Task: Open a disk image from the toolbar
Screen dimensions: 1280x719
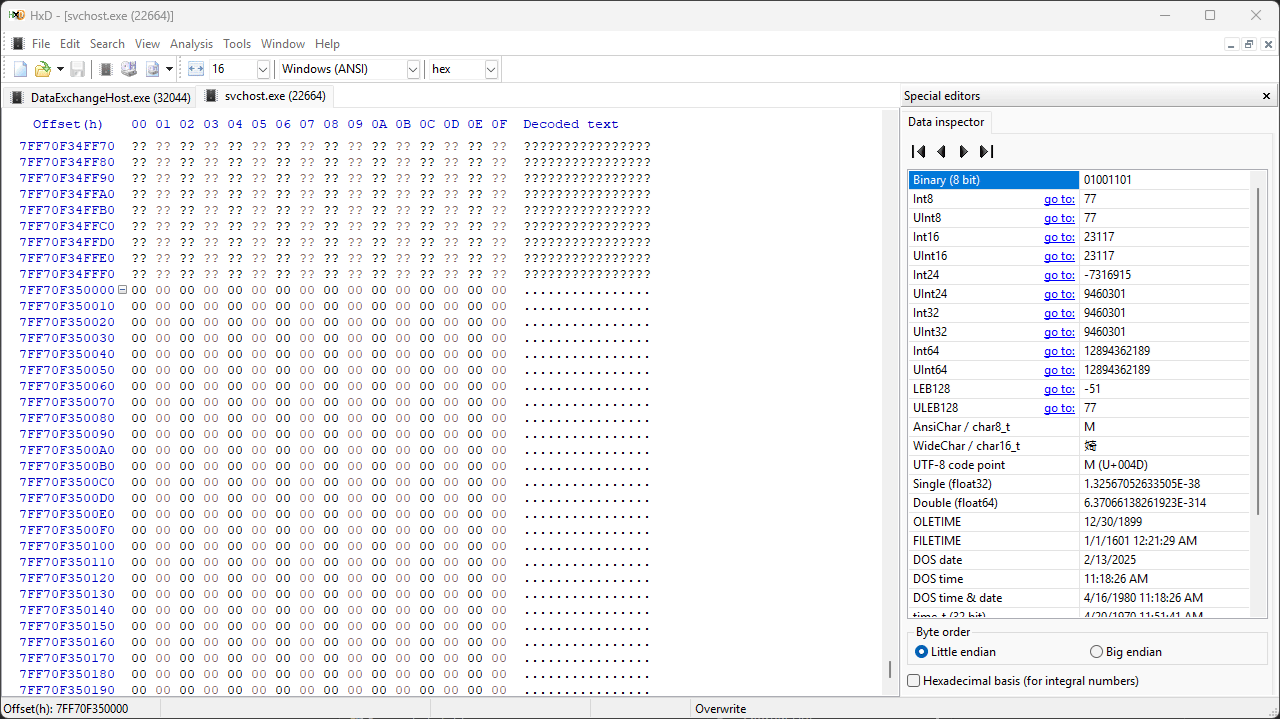Action: [x=152, y=68]
